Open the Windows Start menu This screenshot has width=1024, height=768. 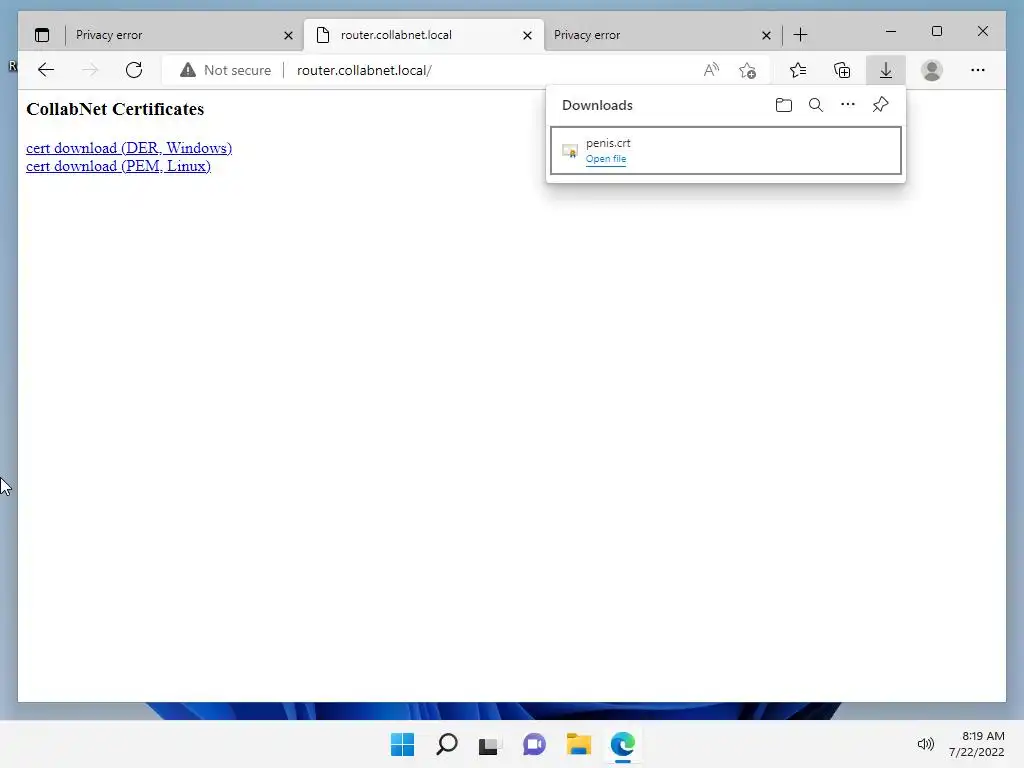(x=402, y=744)
